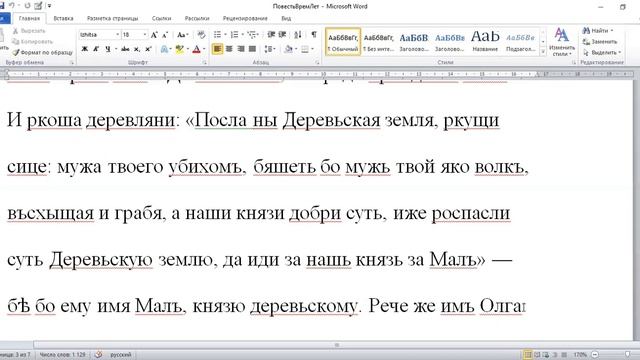Increase font size with the Grow Font icon
This screenshot has width=640, height=360.
154,35
